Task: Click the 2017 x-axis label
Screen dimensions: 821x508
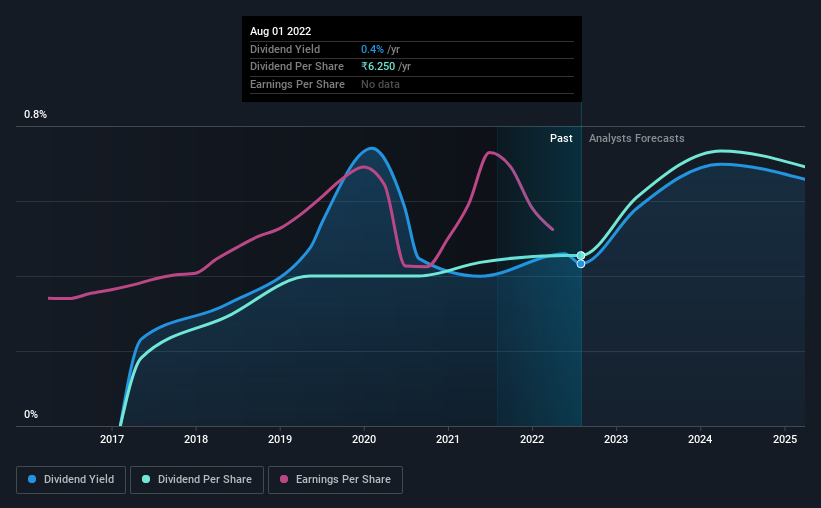Action: coord(112,439)
